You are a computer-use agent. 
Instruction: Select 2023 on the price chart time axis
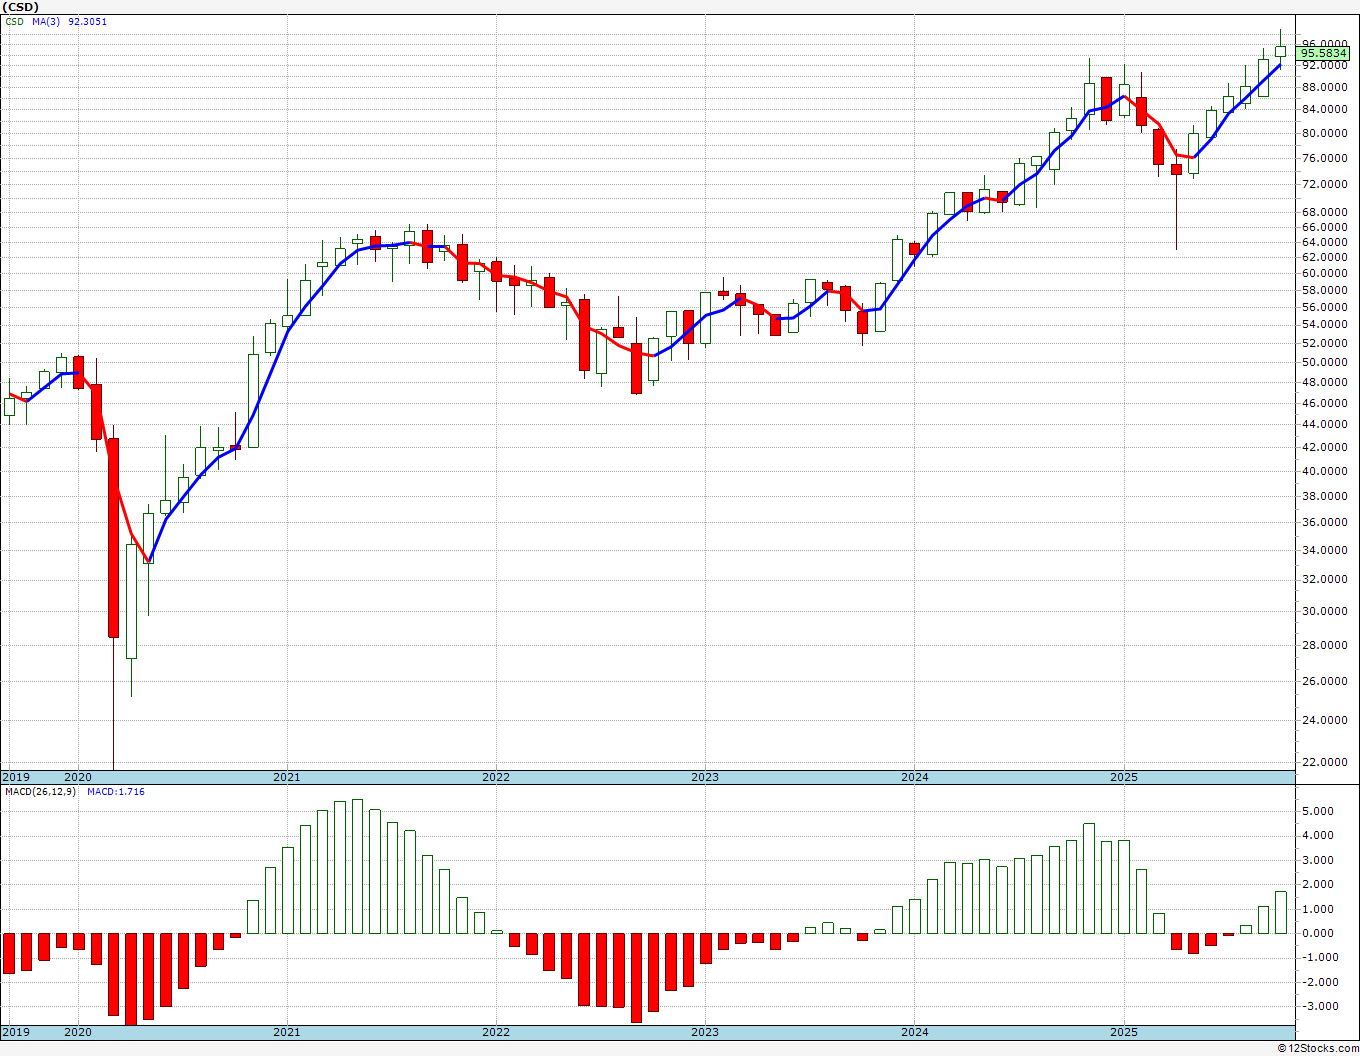pos(705,777)
